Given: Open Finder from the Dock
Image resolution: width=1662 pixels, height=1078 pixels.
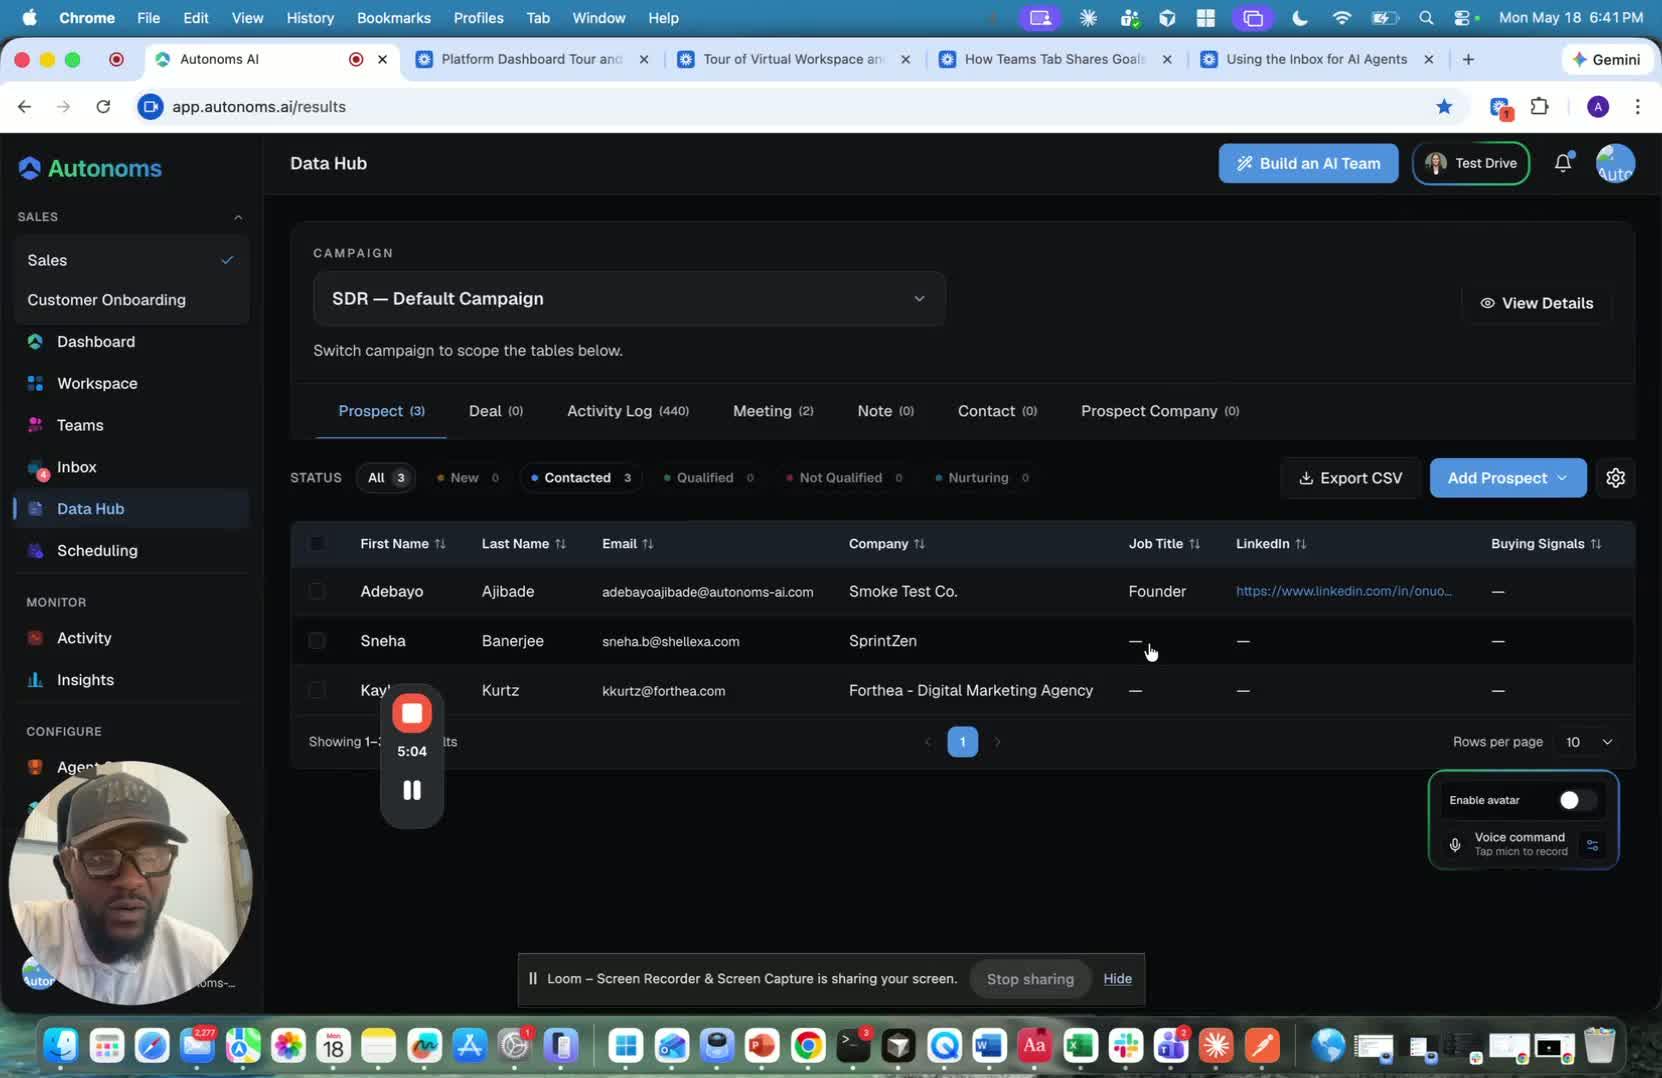Looking at the screenshot, I should tap(61, 1046).
